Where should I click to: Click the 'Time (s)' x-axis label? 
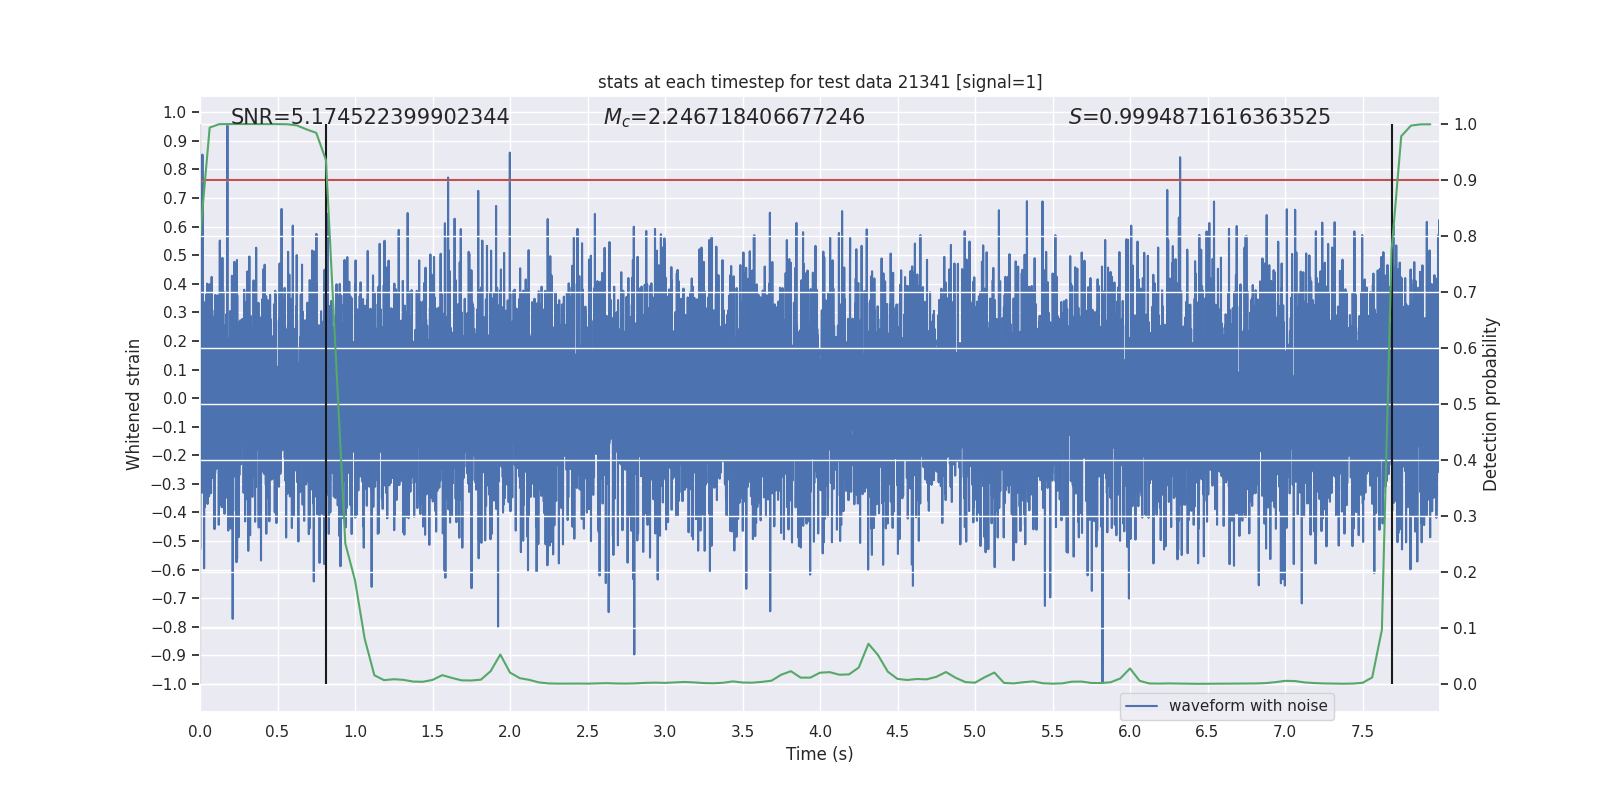click(x=819, y=754)
